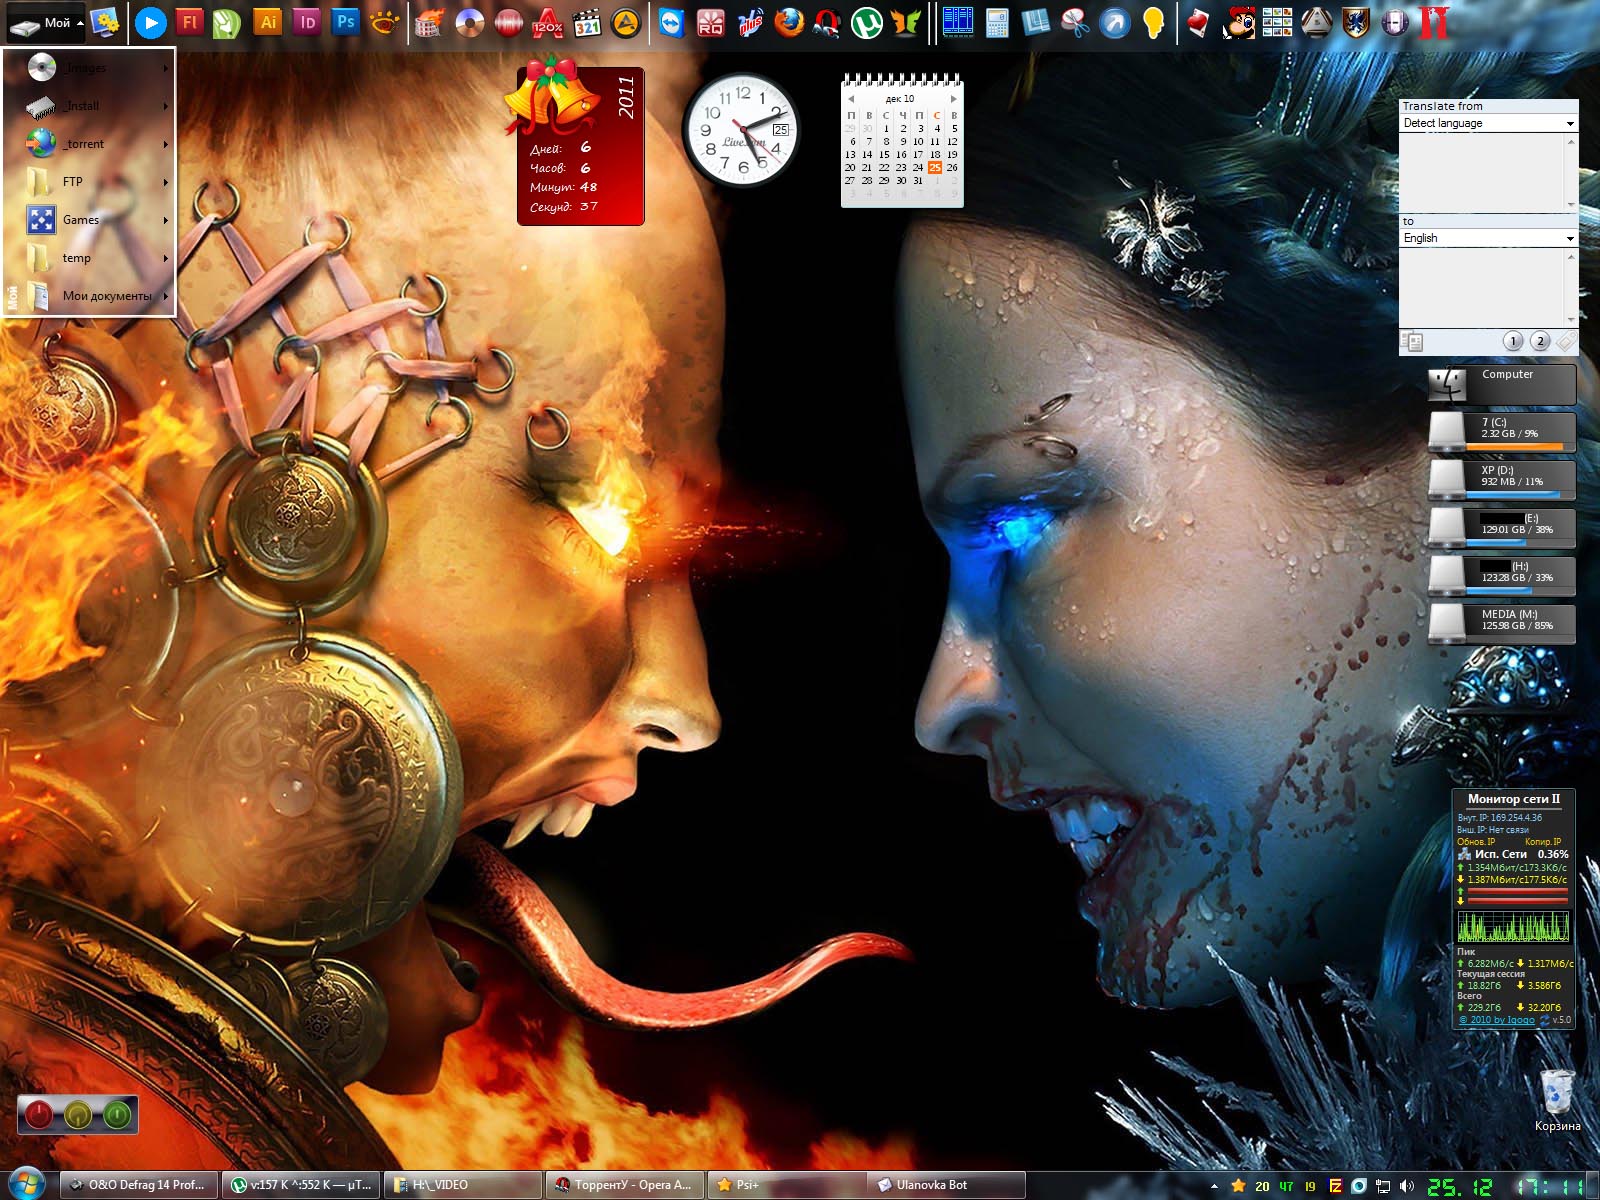Switch to H:\_VIDEO taskbar window
Image resolution: width=1600 pixels, height=1200 pixels.
point(463,1185)
